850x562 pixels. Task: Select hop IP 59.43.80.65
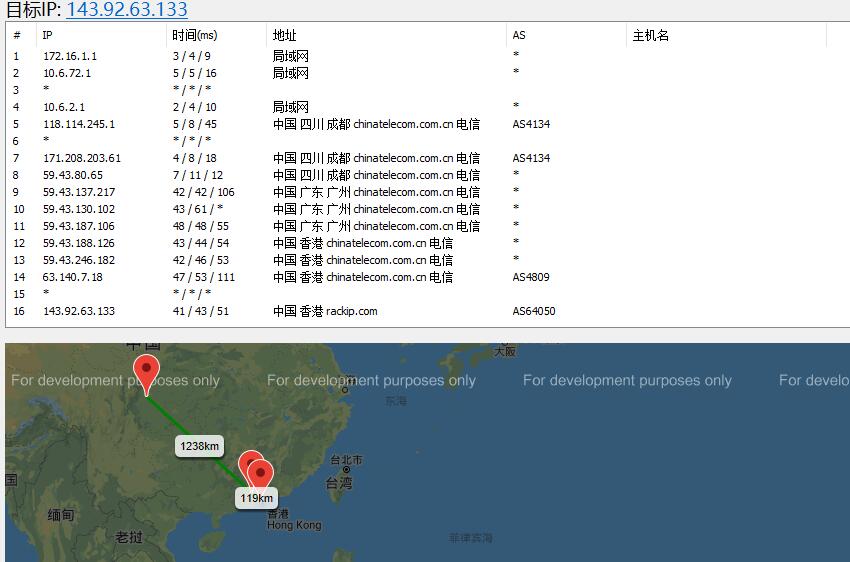pos(73,175)
